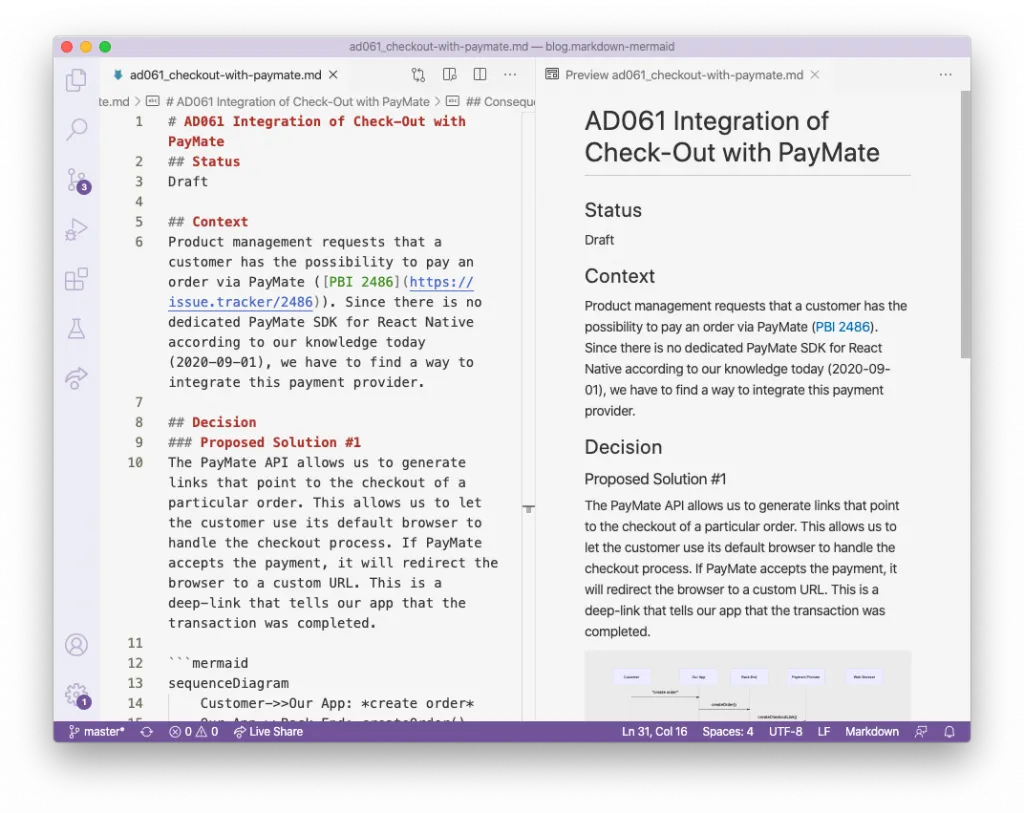Close the ad061_checkout-with-paymate.md editor tab
The height and width of the screenshot is (813, 1024).
[x=333, y=75]
